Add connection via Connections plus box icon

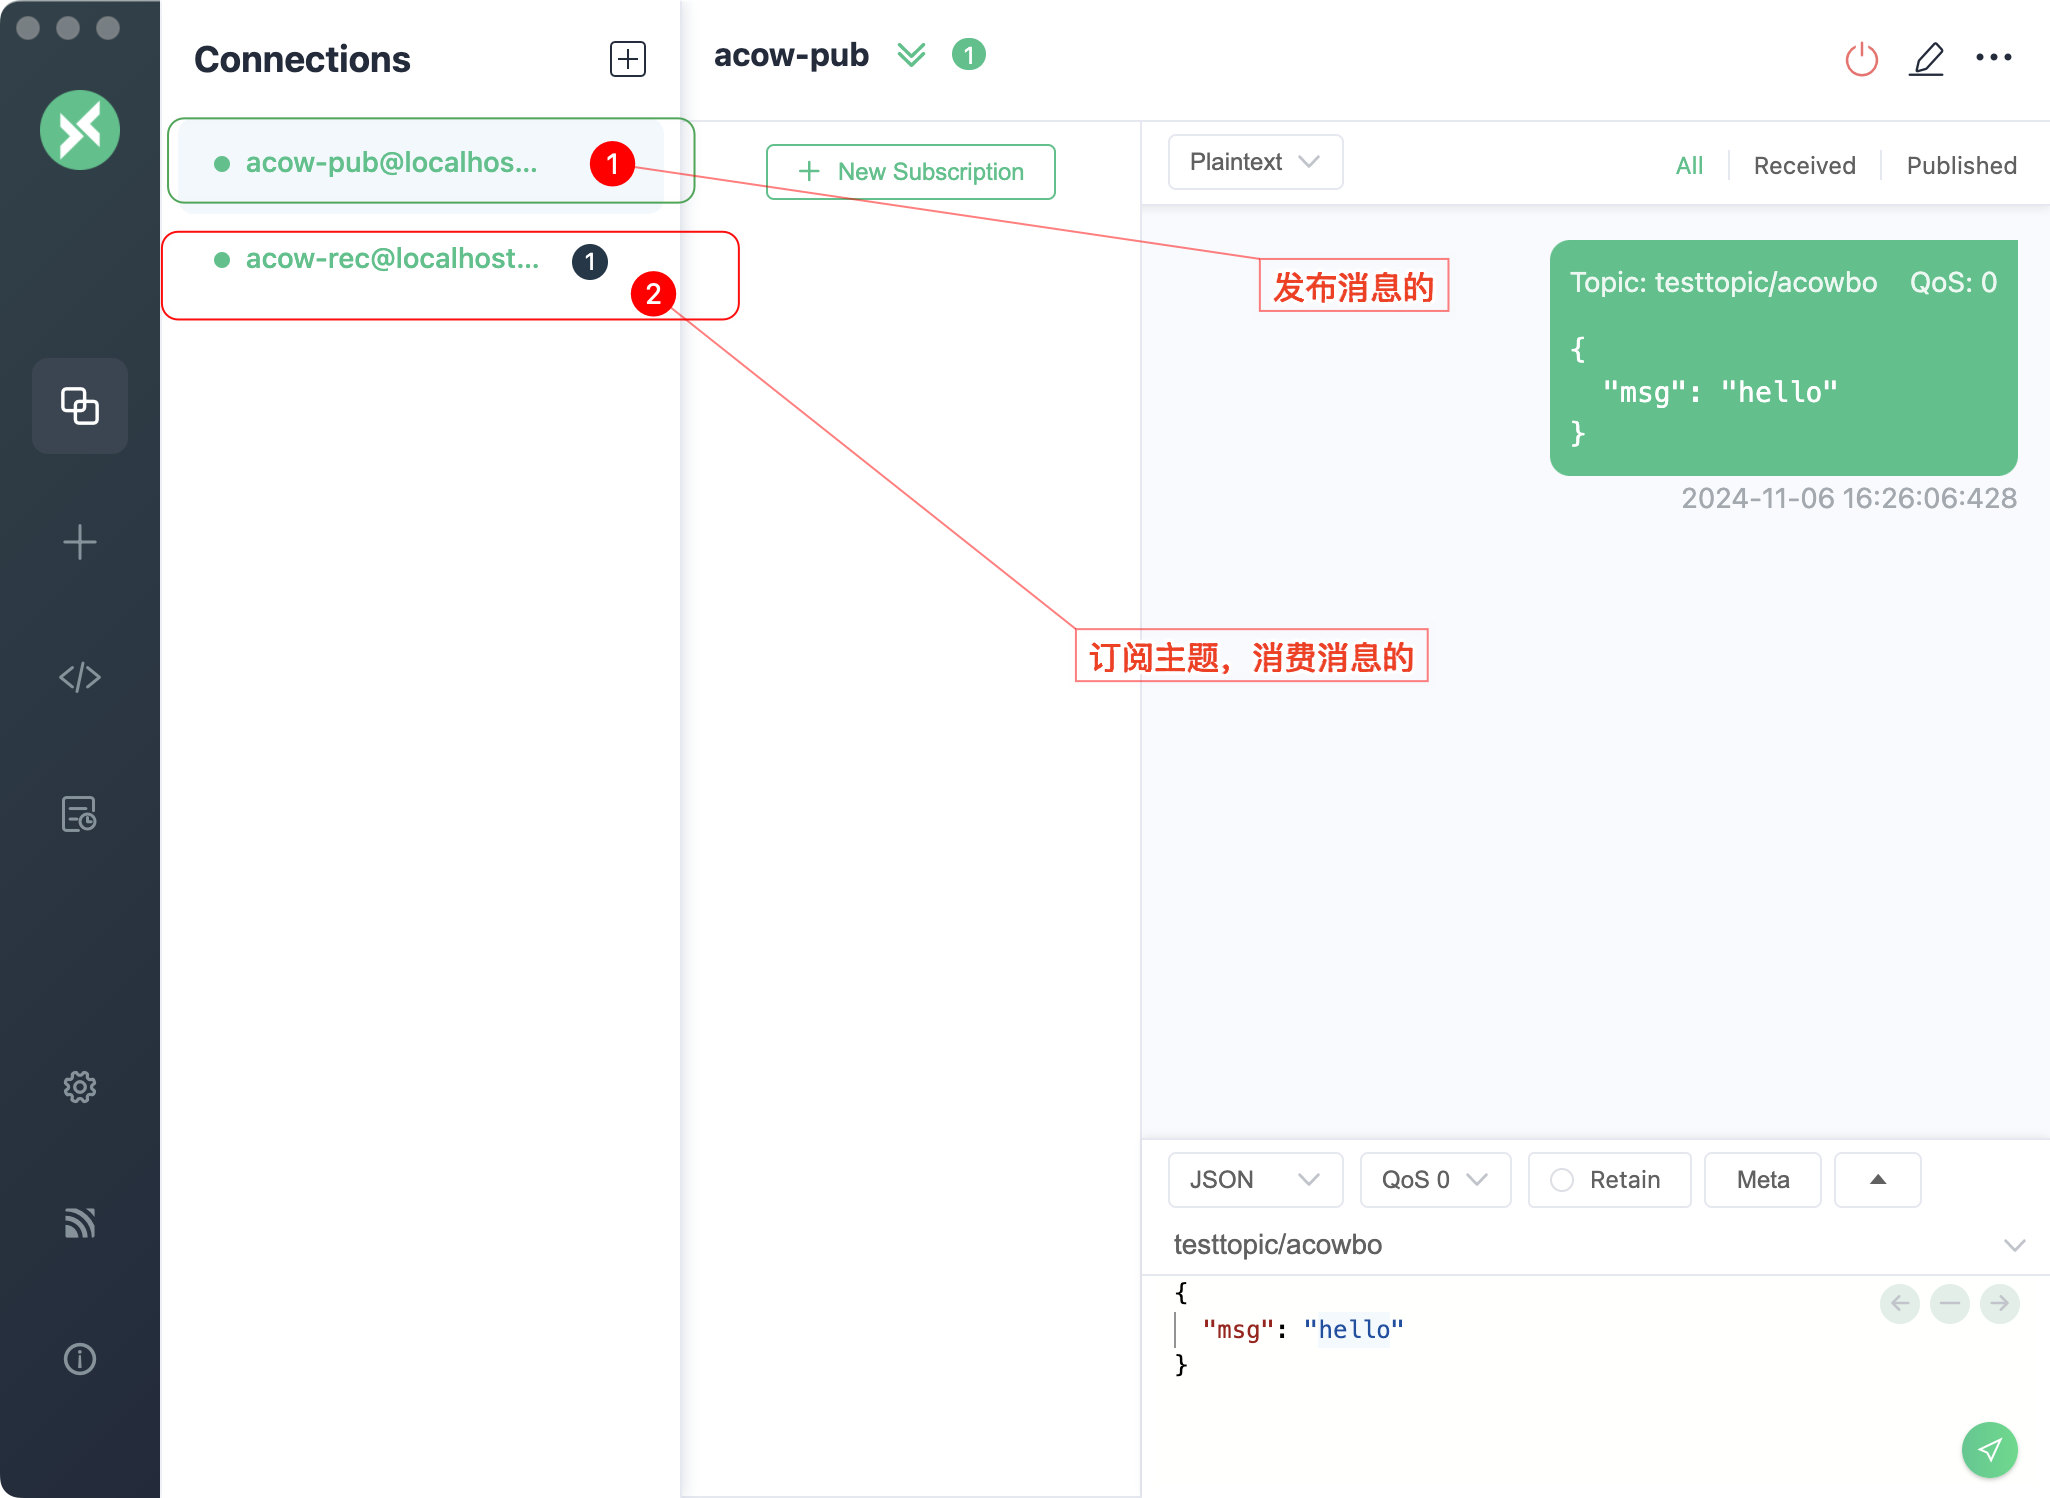coord(627,59)
